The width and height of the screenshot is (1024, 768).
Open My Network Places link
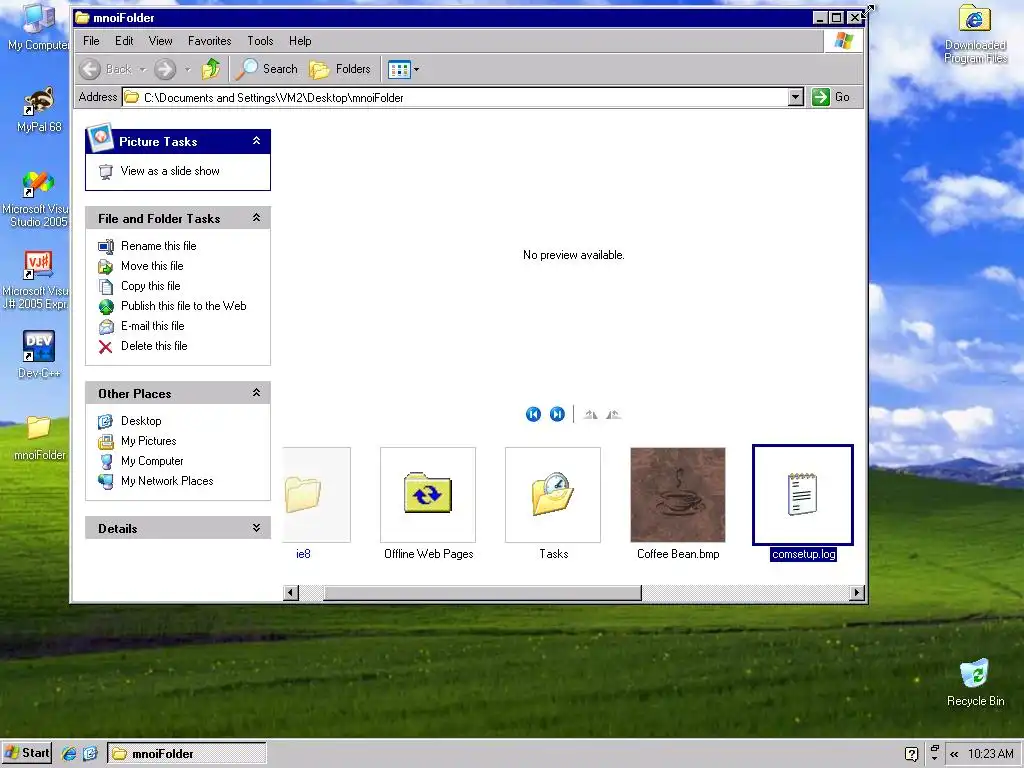167,481
